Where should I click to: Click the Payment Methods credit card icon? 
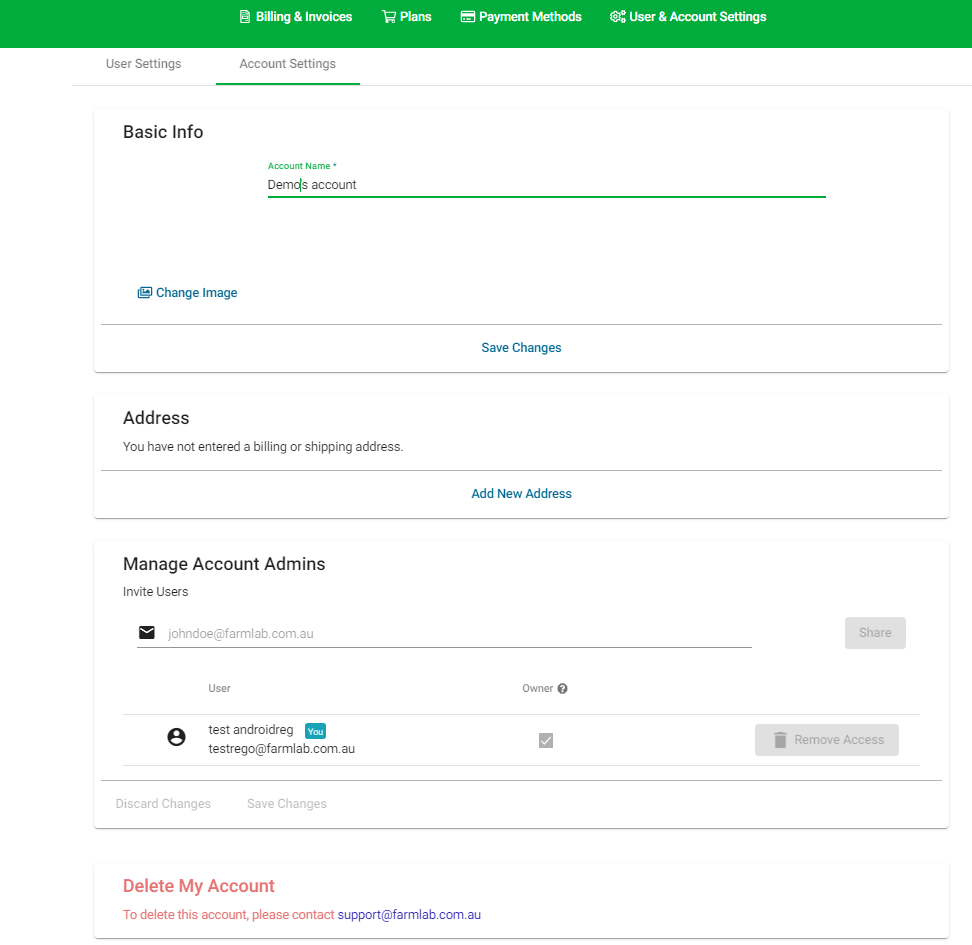(x=467, y=17)
